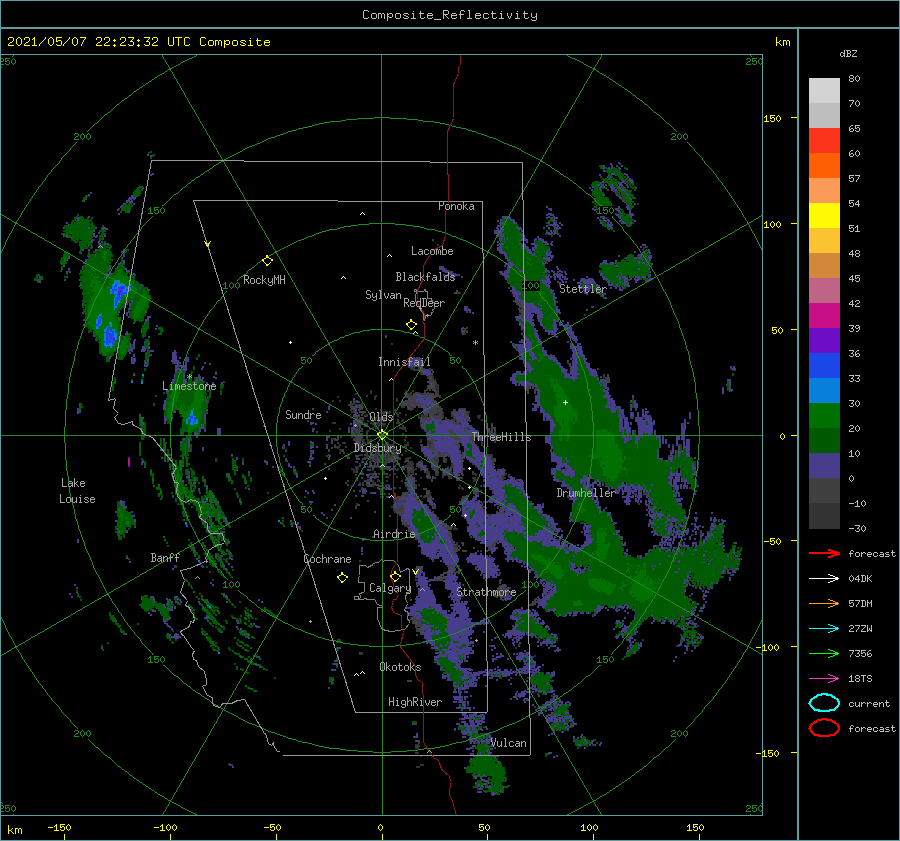
Task: Click the magenta 18TS arrow icon
Action: click(x=824, y=679)
